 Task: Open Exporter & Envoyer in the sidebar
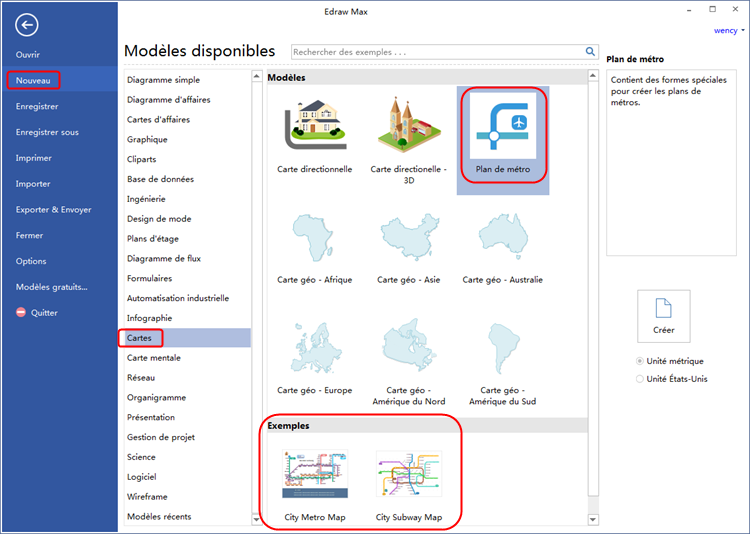pyautogui.click(x=54, y=210)
